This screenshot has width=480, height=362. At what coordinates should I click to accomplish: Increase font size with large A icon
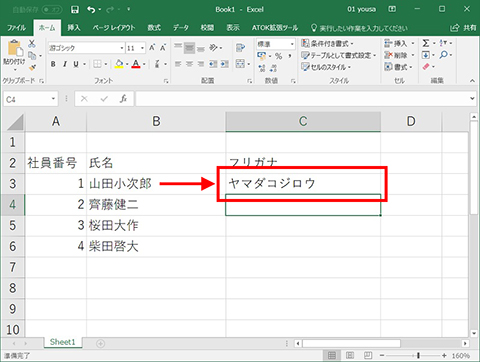point(152,48)
